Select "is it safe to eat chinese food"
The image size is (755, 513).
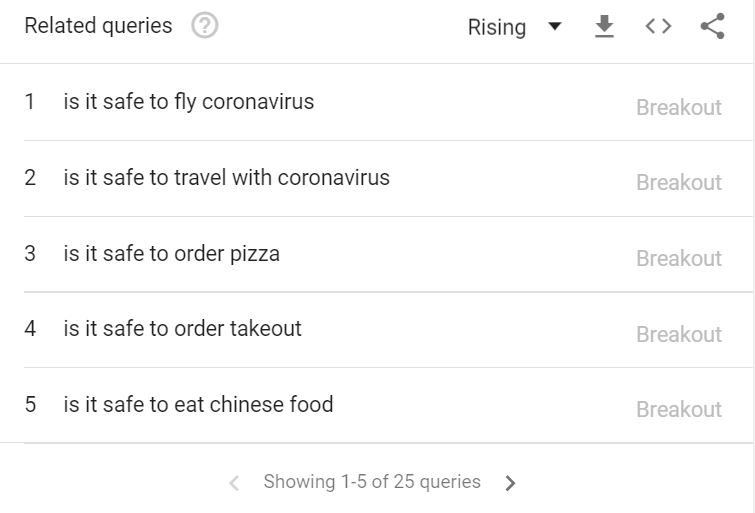199,405
